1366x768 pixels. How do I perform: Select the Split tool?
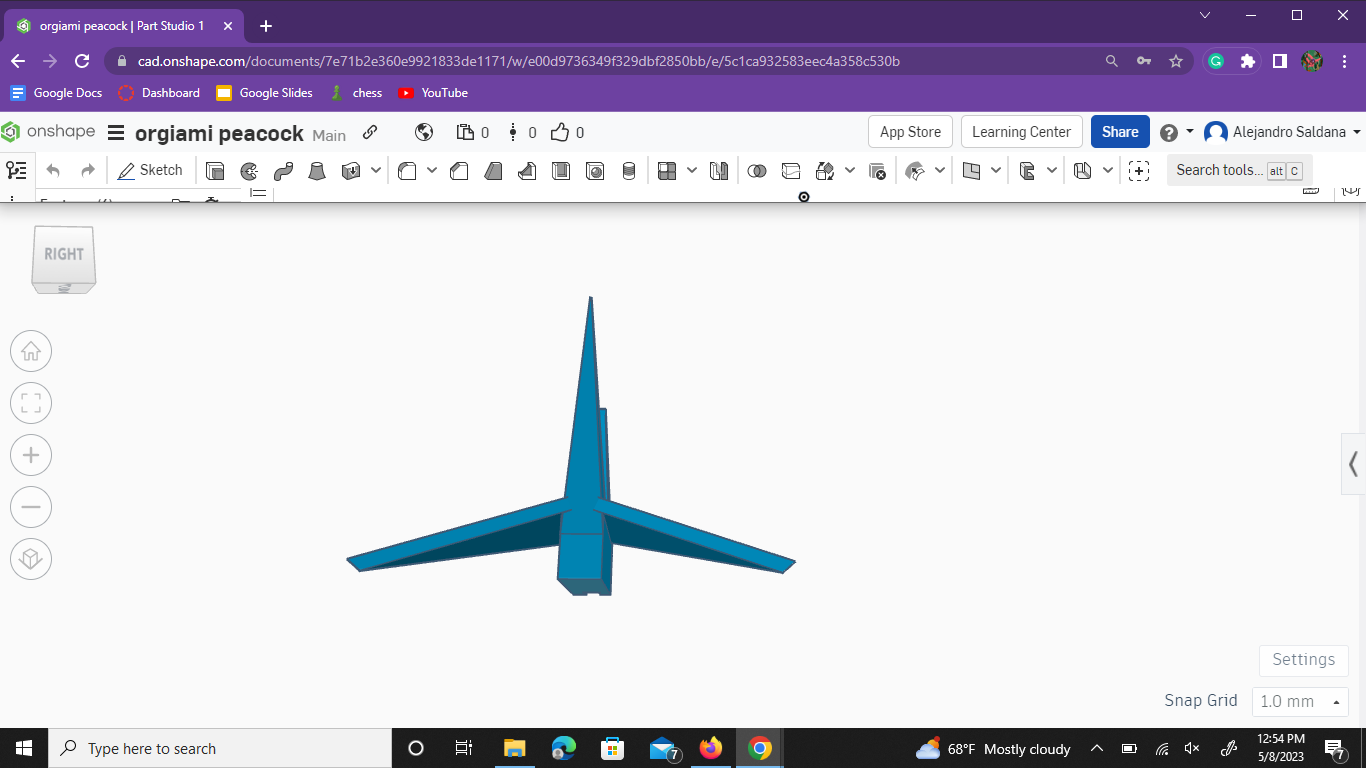(x=791, y=171)
